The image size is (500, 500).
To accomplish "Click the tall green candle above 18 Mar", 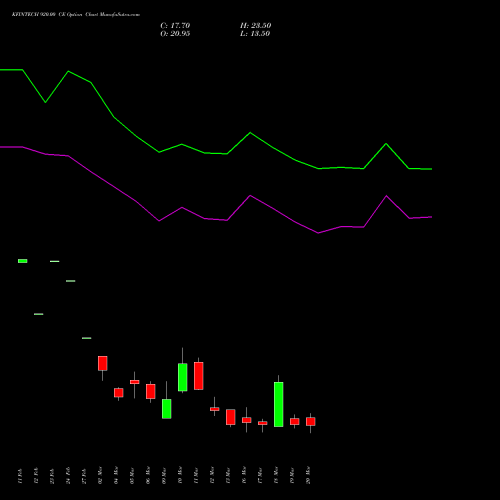I will click(279, 404).
